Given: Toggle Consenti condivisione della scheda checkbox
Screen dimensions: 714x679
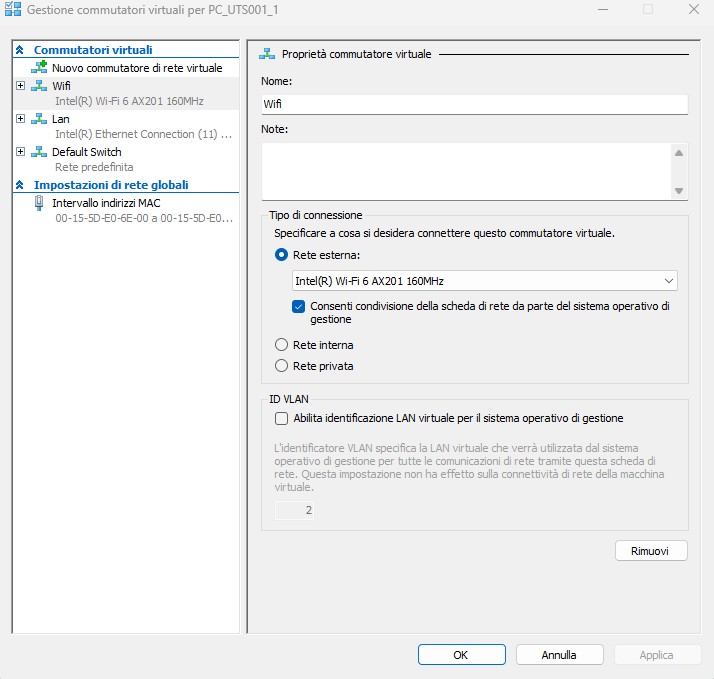Looking at the screenshot, I should 298,306.
